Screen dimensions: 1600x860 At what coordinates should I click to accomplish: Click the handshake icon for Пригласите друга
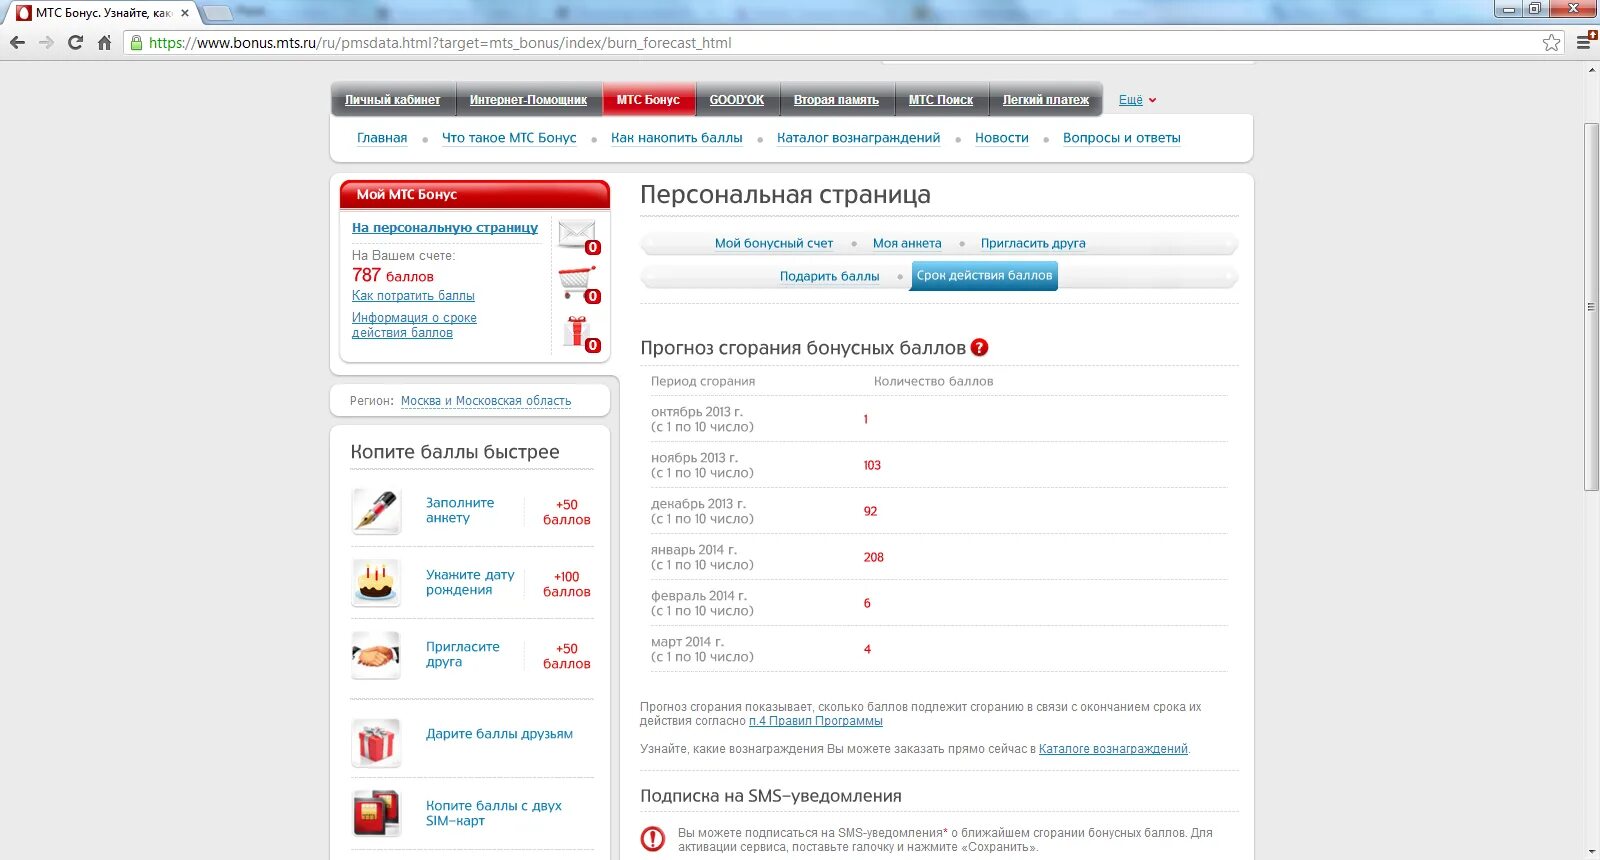pyautogui.click(x=376, y=655)
